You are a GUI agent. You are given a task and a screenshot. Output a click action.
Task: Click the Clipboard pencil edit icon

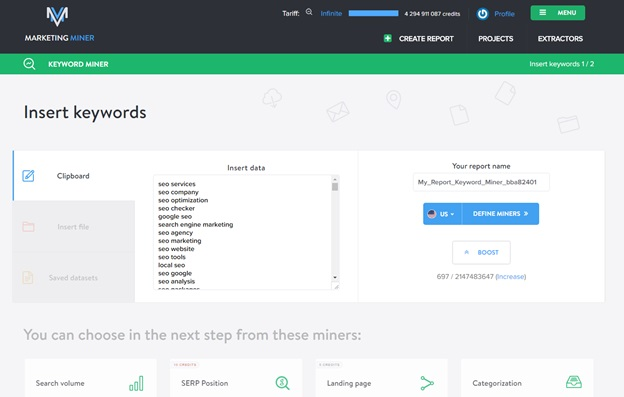pyautogui.click(x=28, y=175)
